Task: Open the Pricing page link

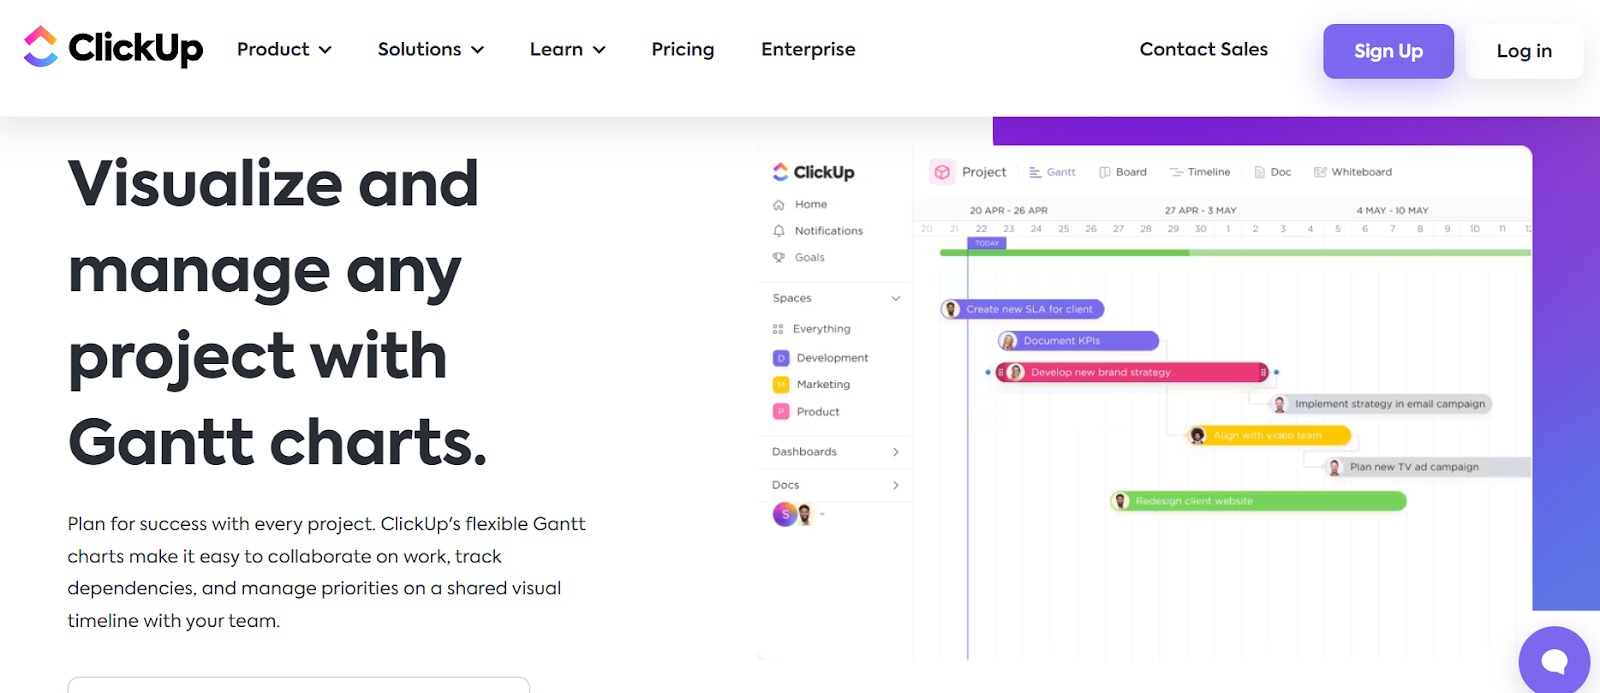Action: (x=683, y=49)
